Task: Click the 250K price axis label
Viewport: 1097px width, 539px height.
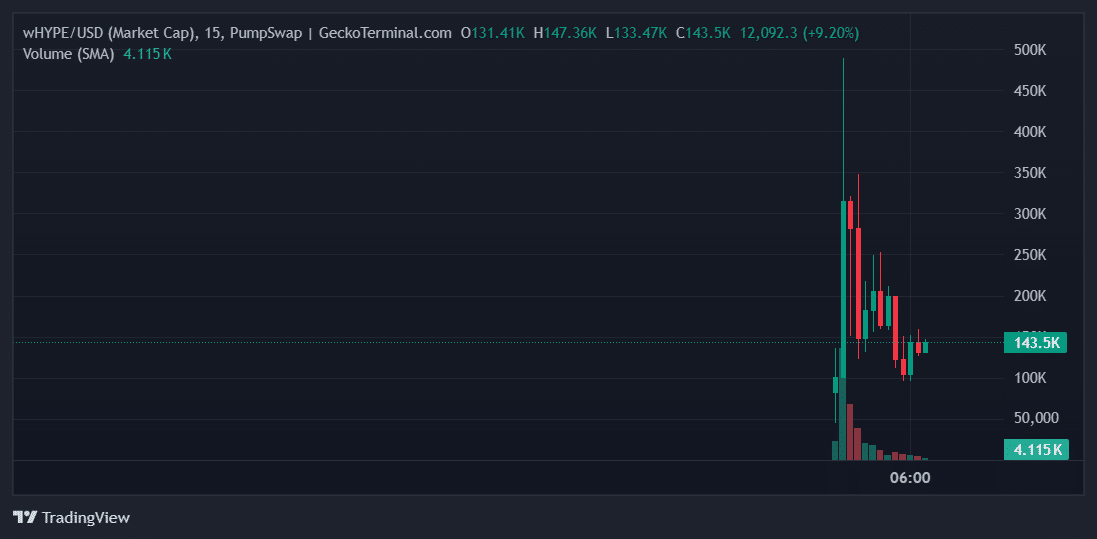Action: [1030, 255]
